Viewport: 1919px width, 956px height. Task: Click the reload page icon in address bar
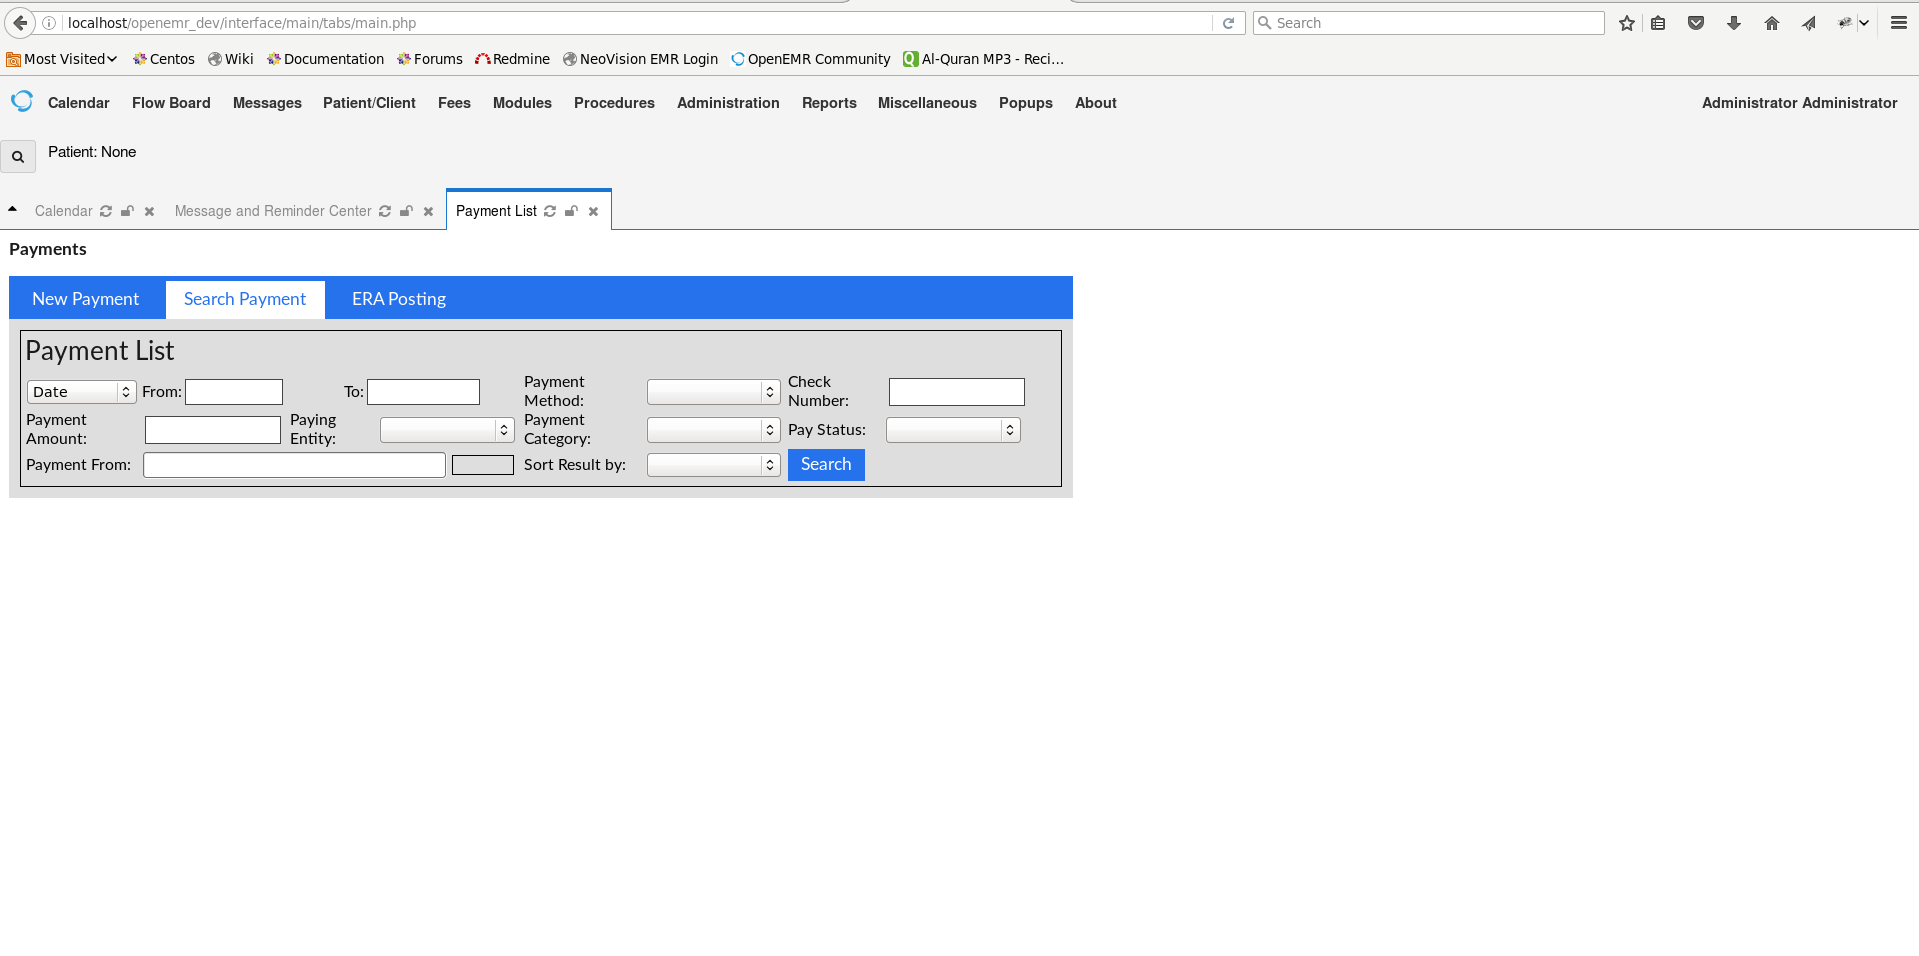coord(1228,23)
